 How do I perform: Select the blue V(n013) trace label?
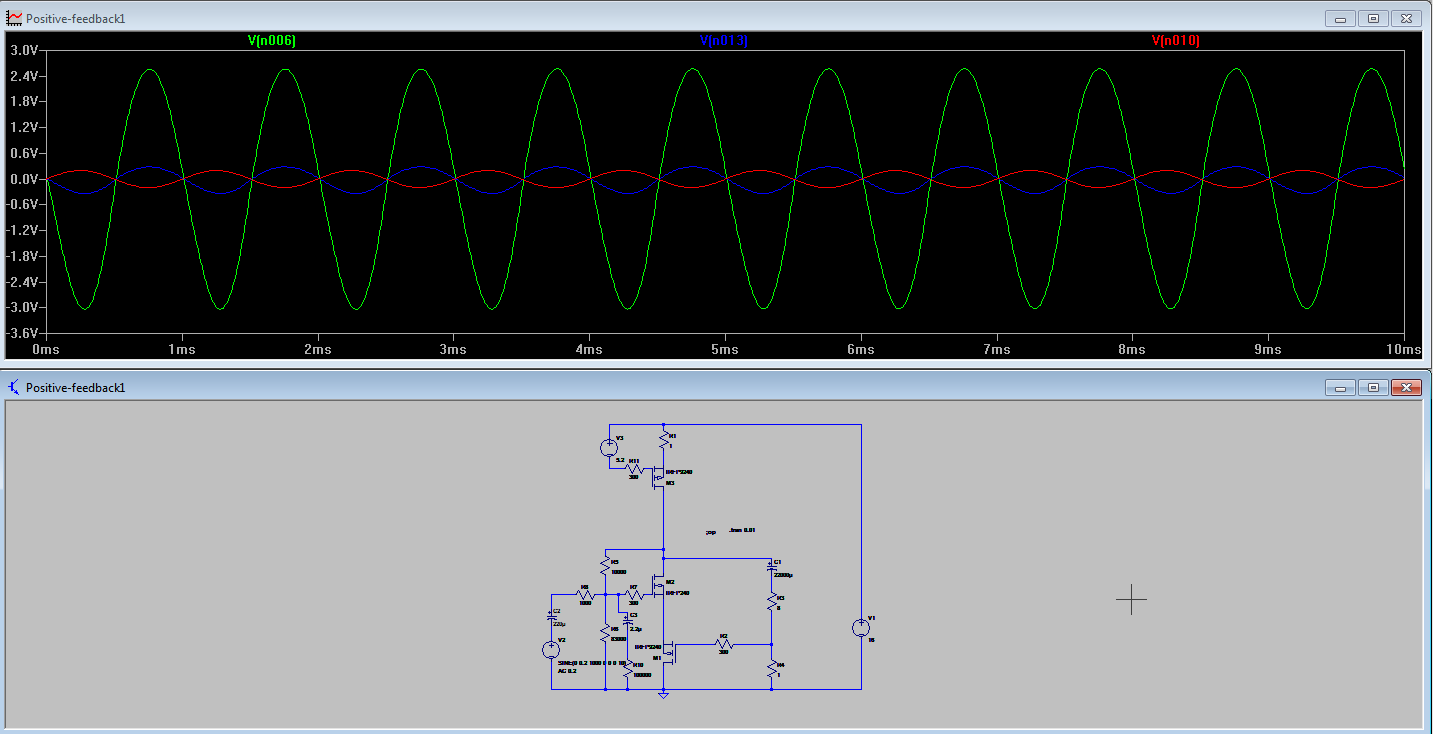(724, 41)
